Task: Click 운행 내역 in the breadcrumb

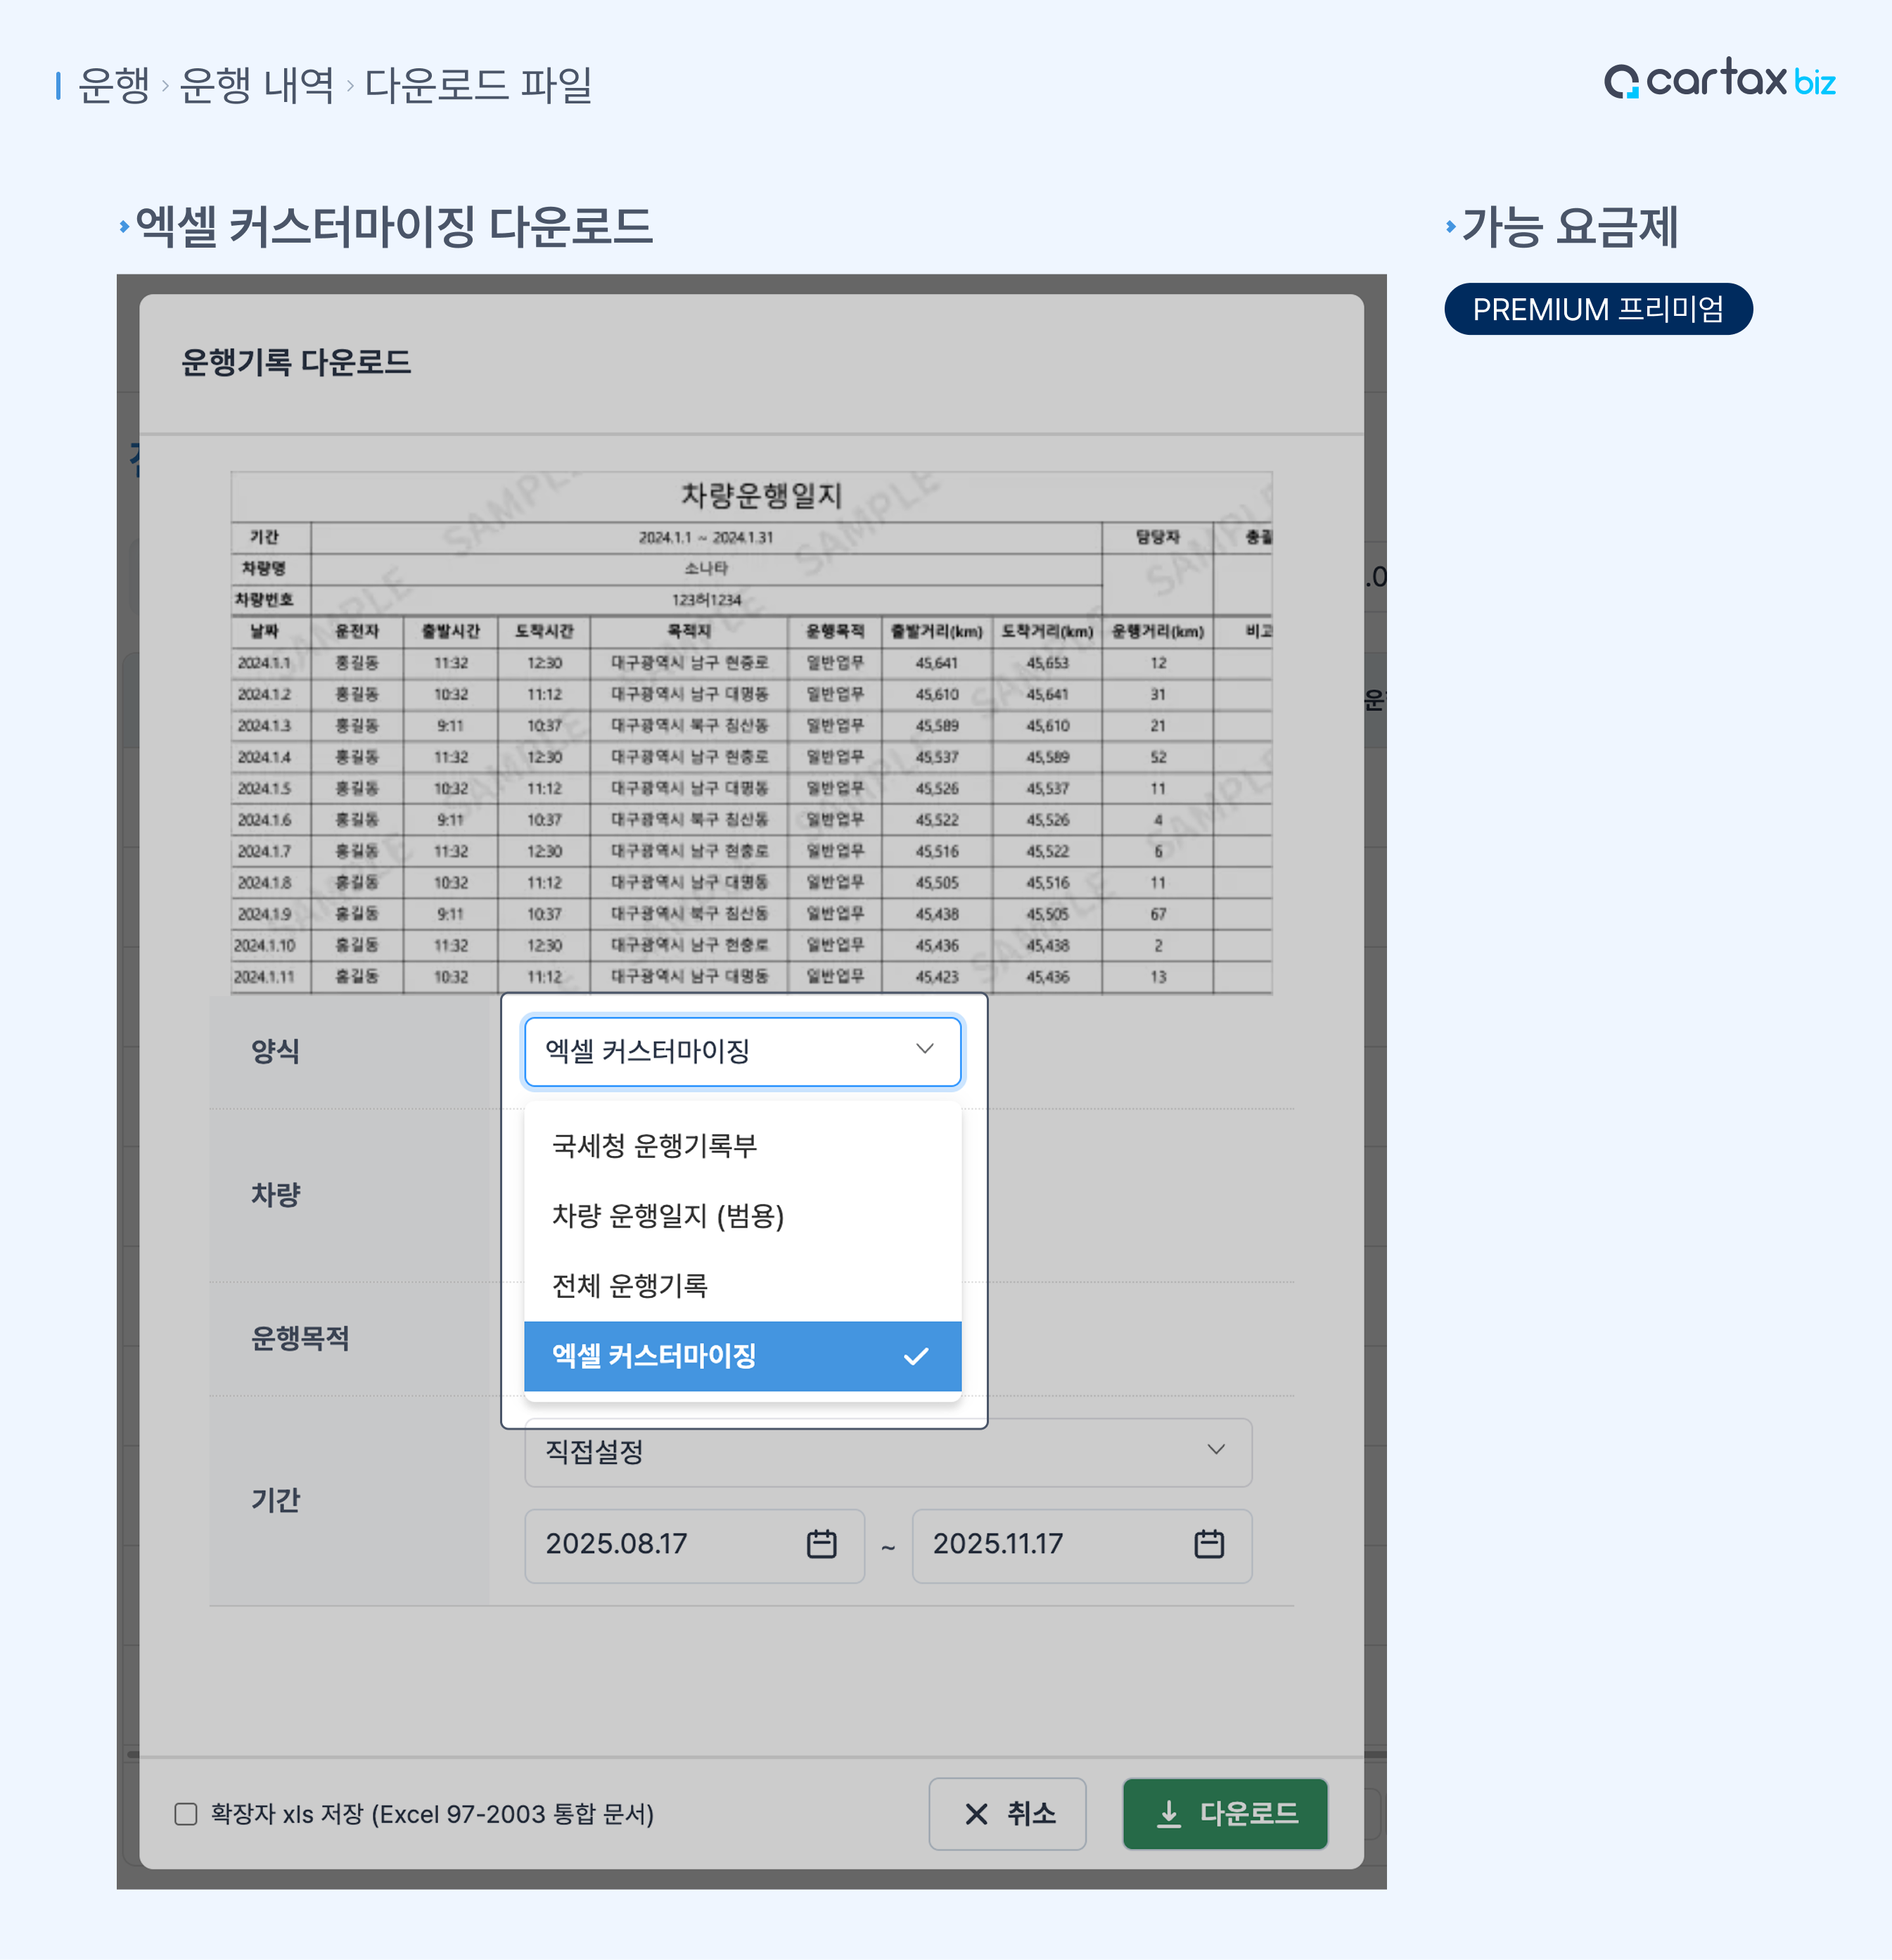Action: pyautogui.click(x=256, y=85)
